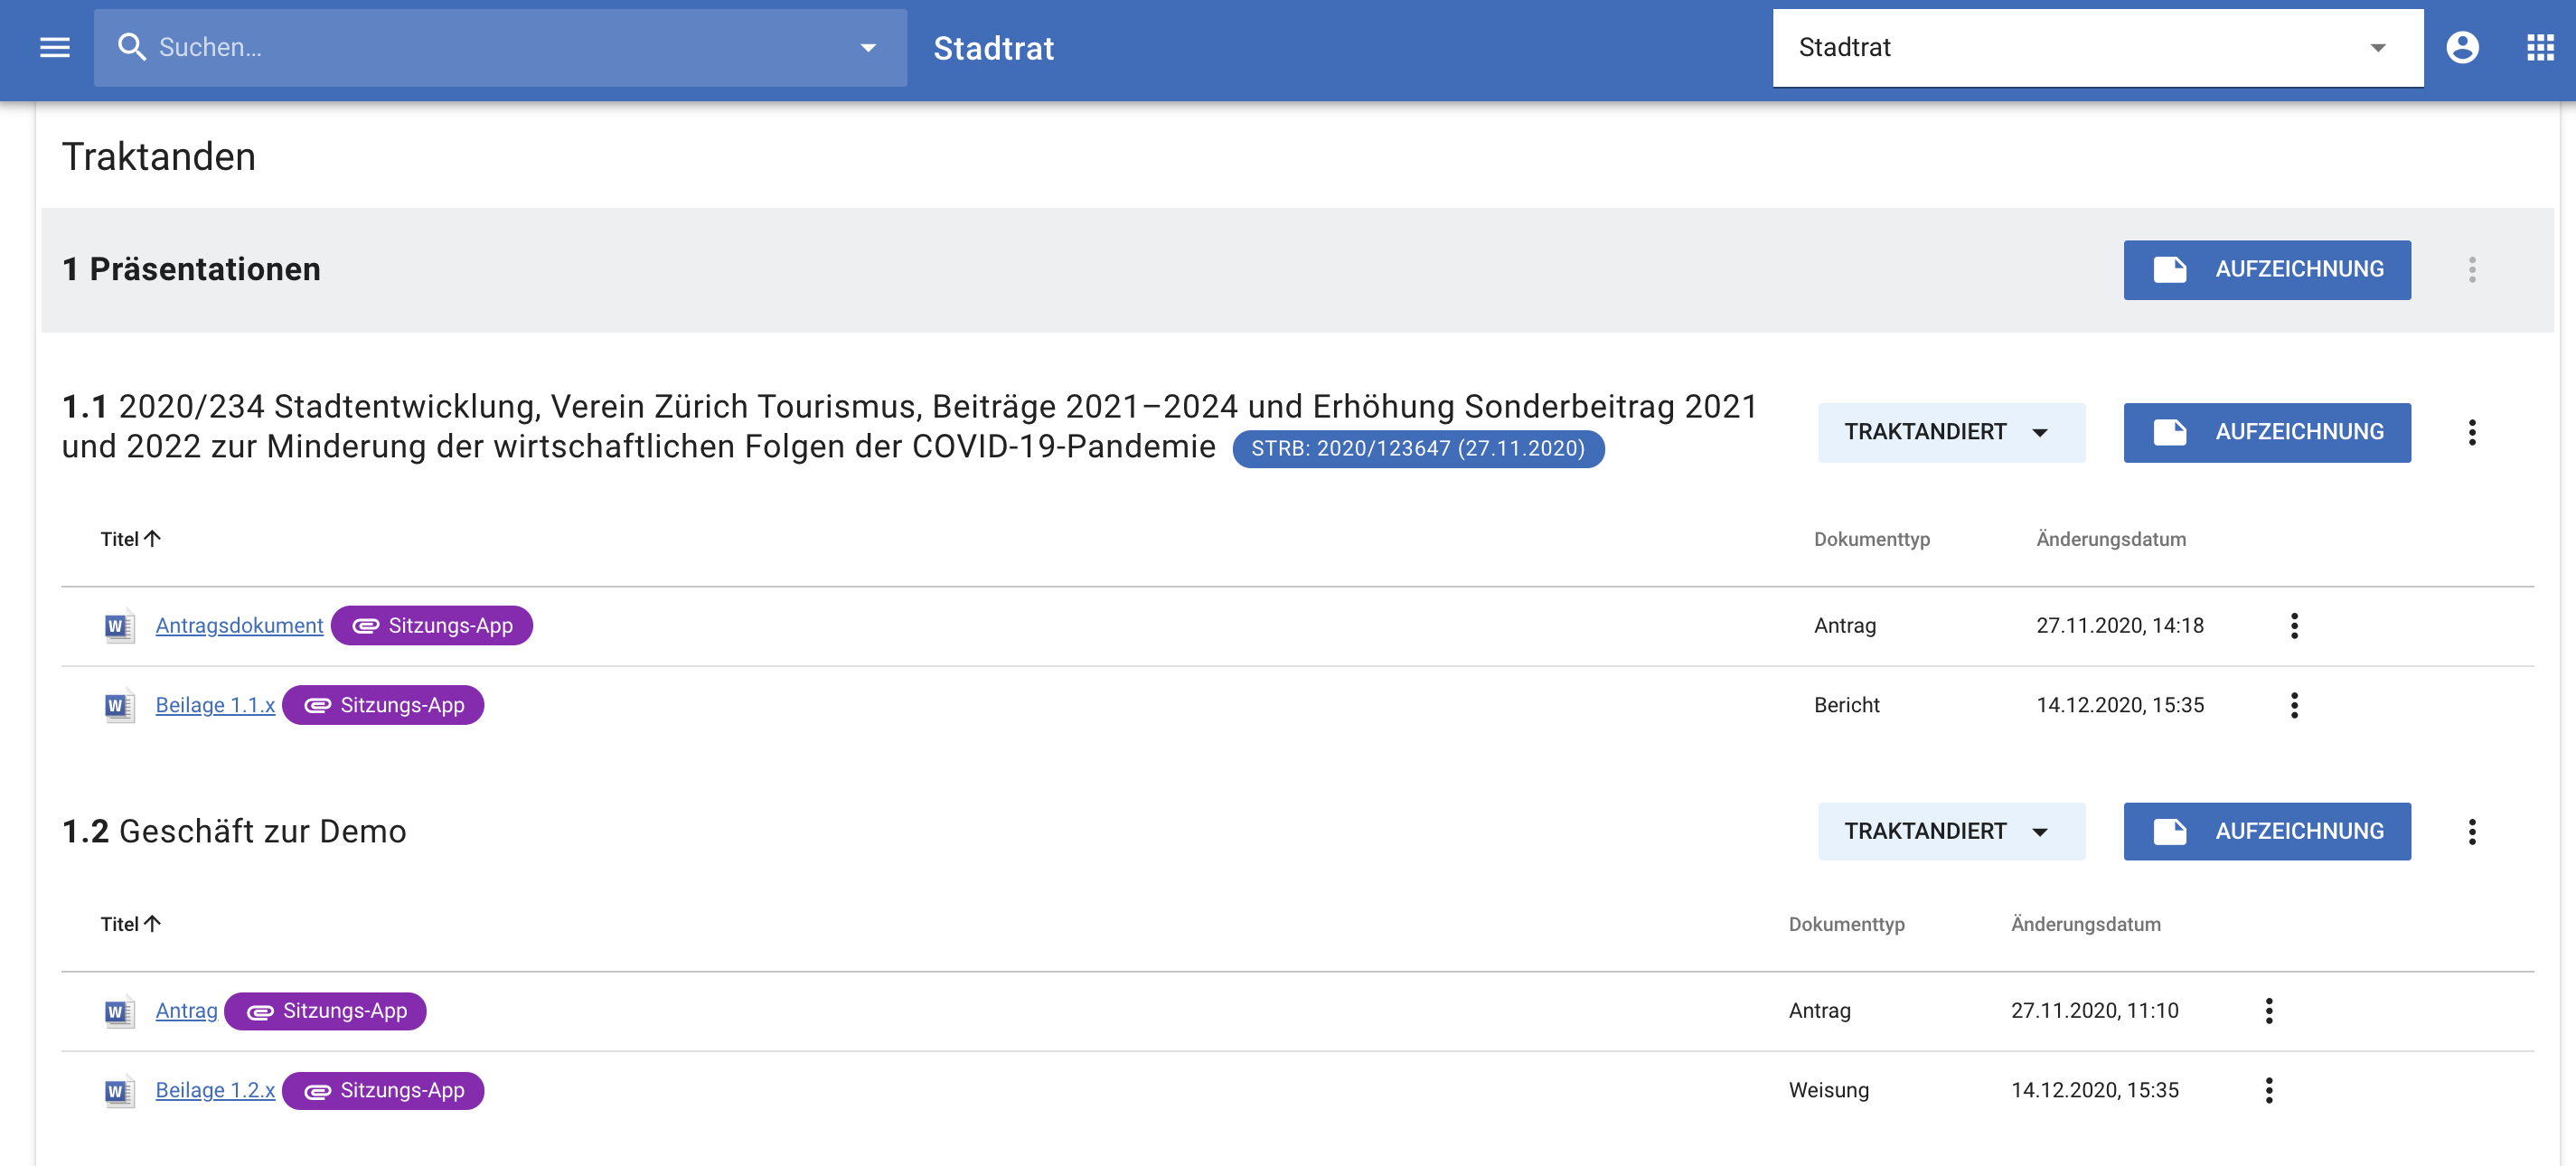
Task: Click Sitzungs-App tag beside Antrag
Action: click(x=326, y=1010)
